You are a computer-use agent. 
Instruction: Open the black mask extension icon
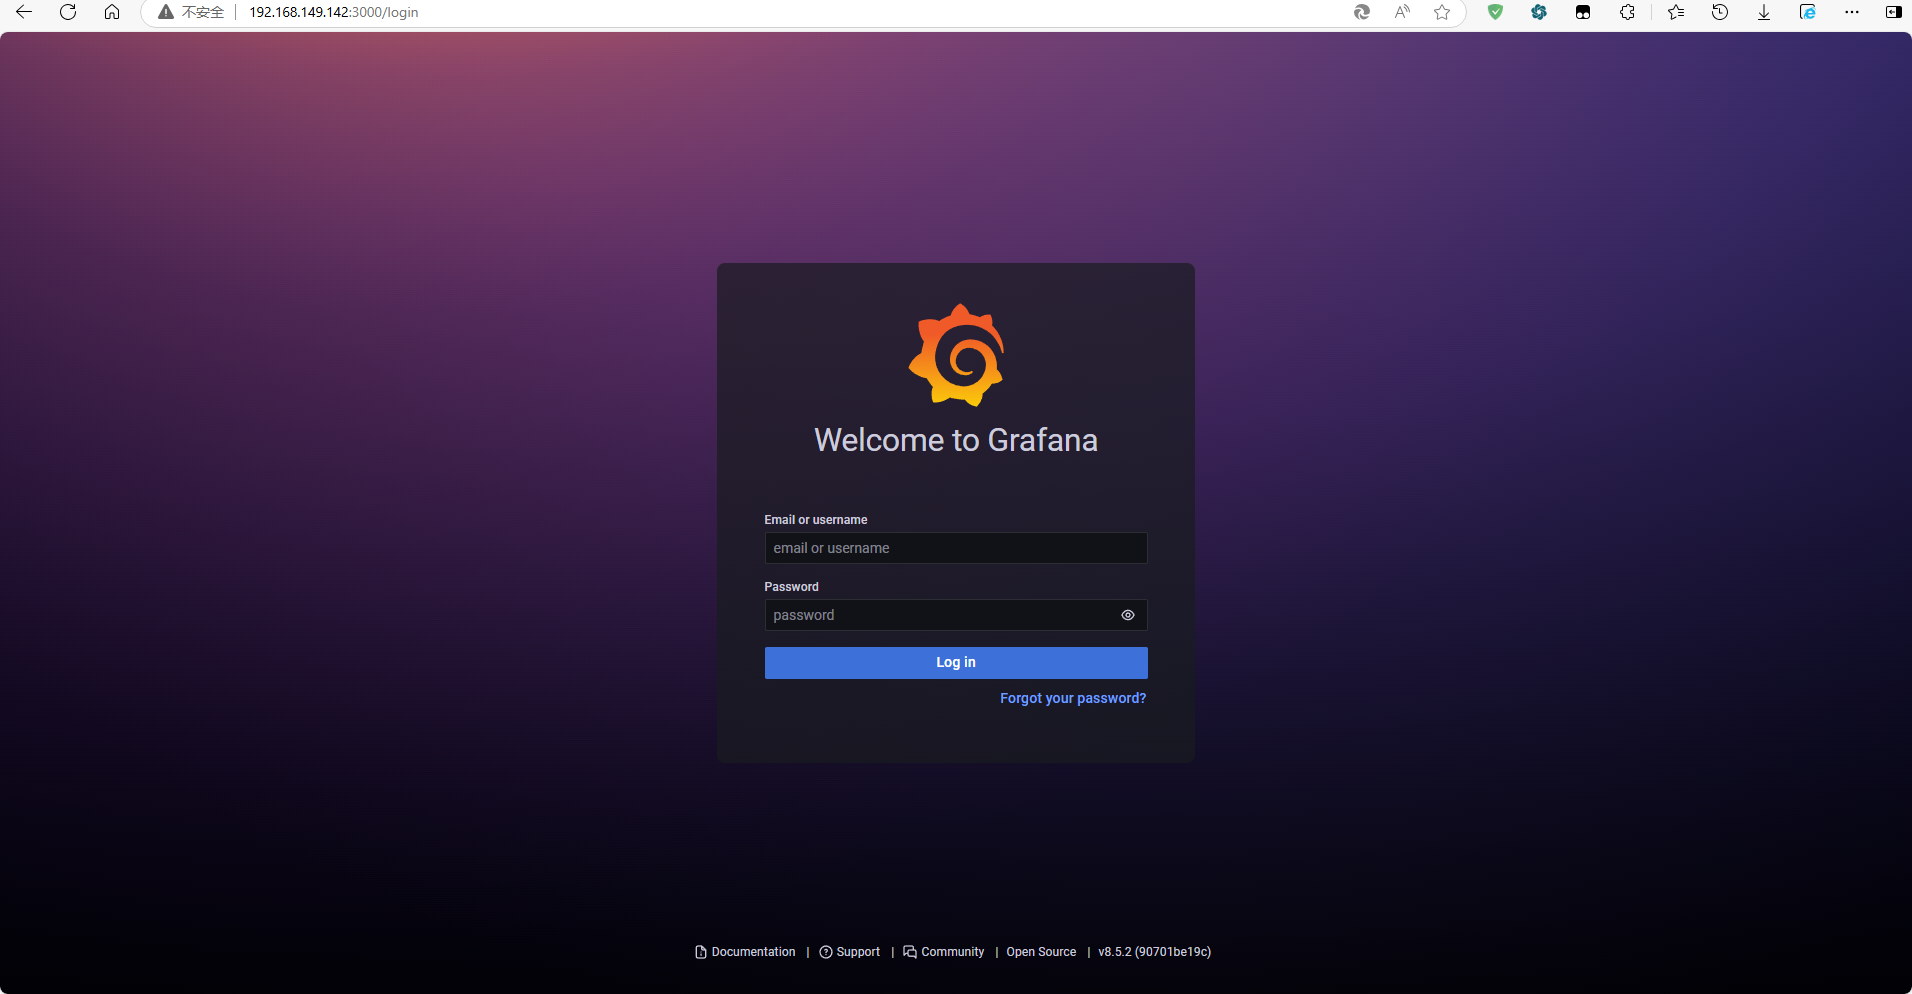[1583, 12]
